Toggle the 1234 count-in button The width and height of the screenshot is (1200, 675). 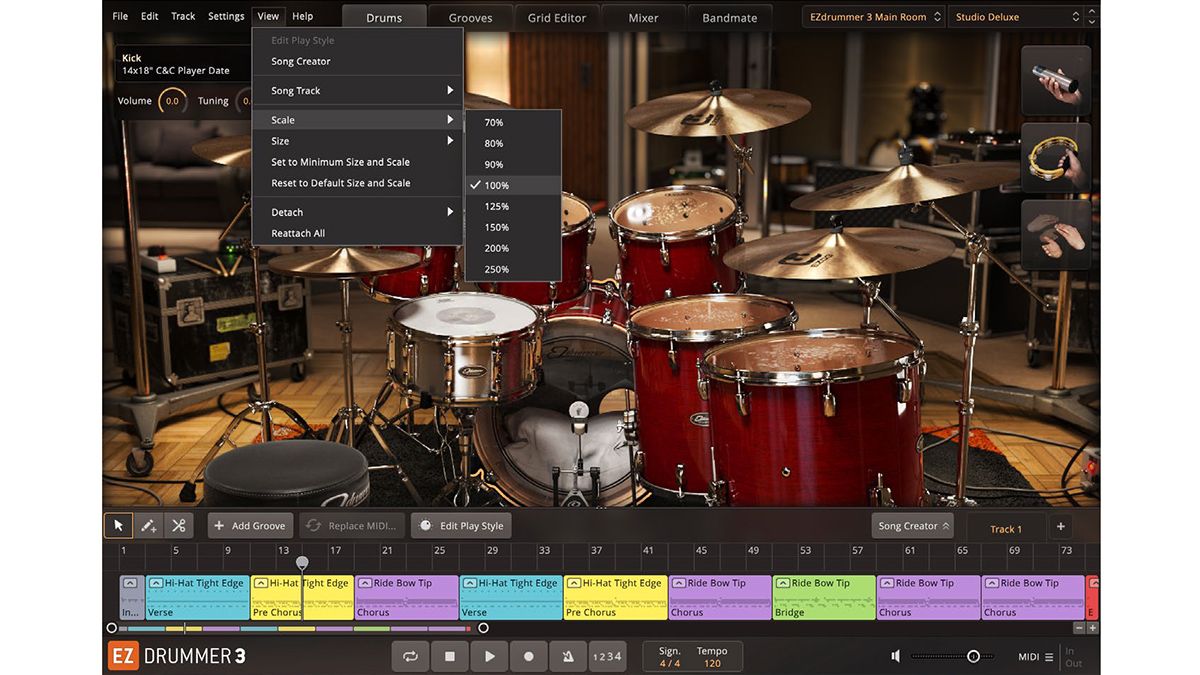click(x=607, y=656)
